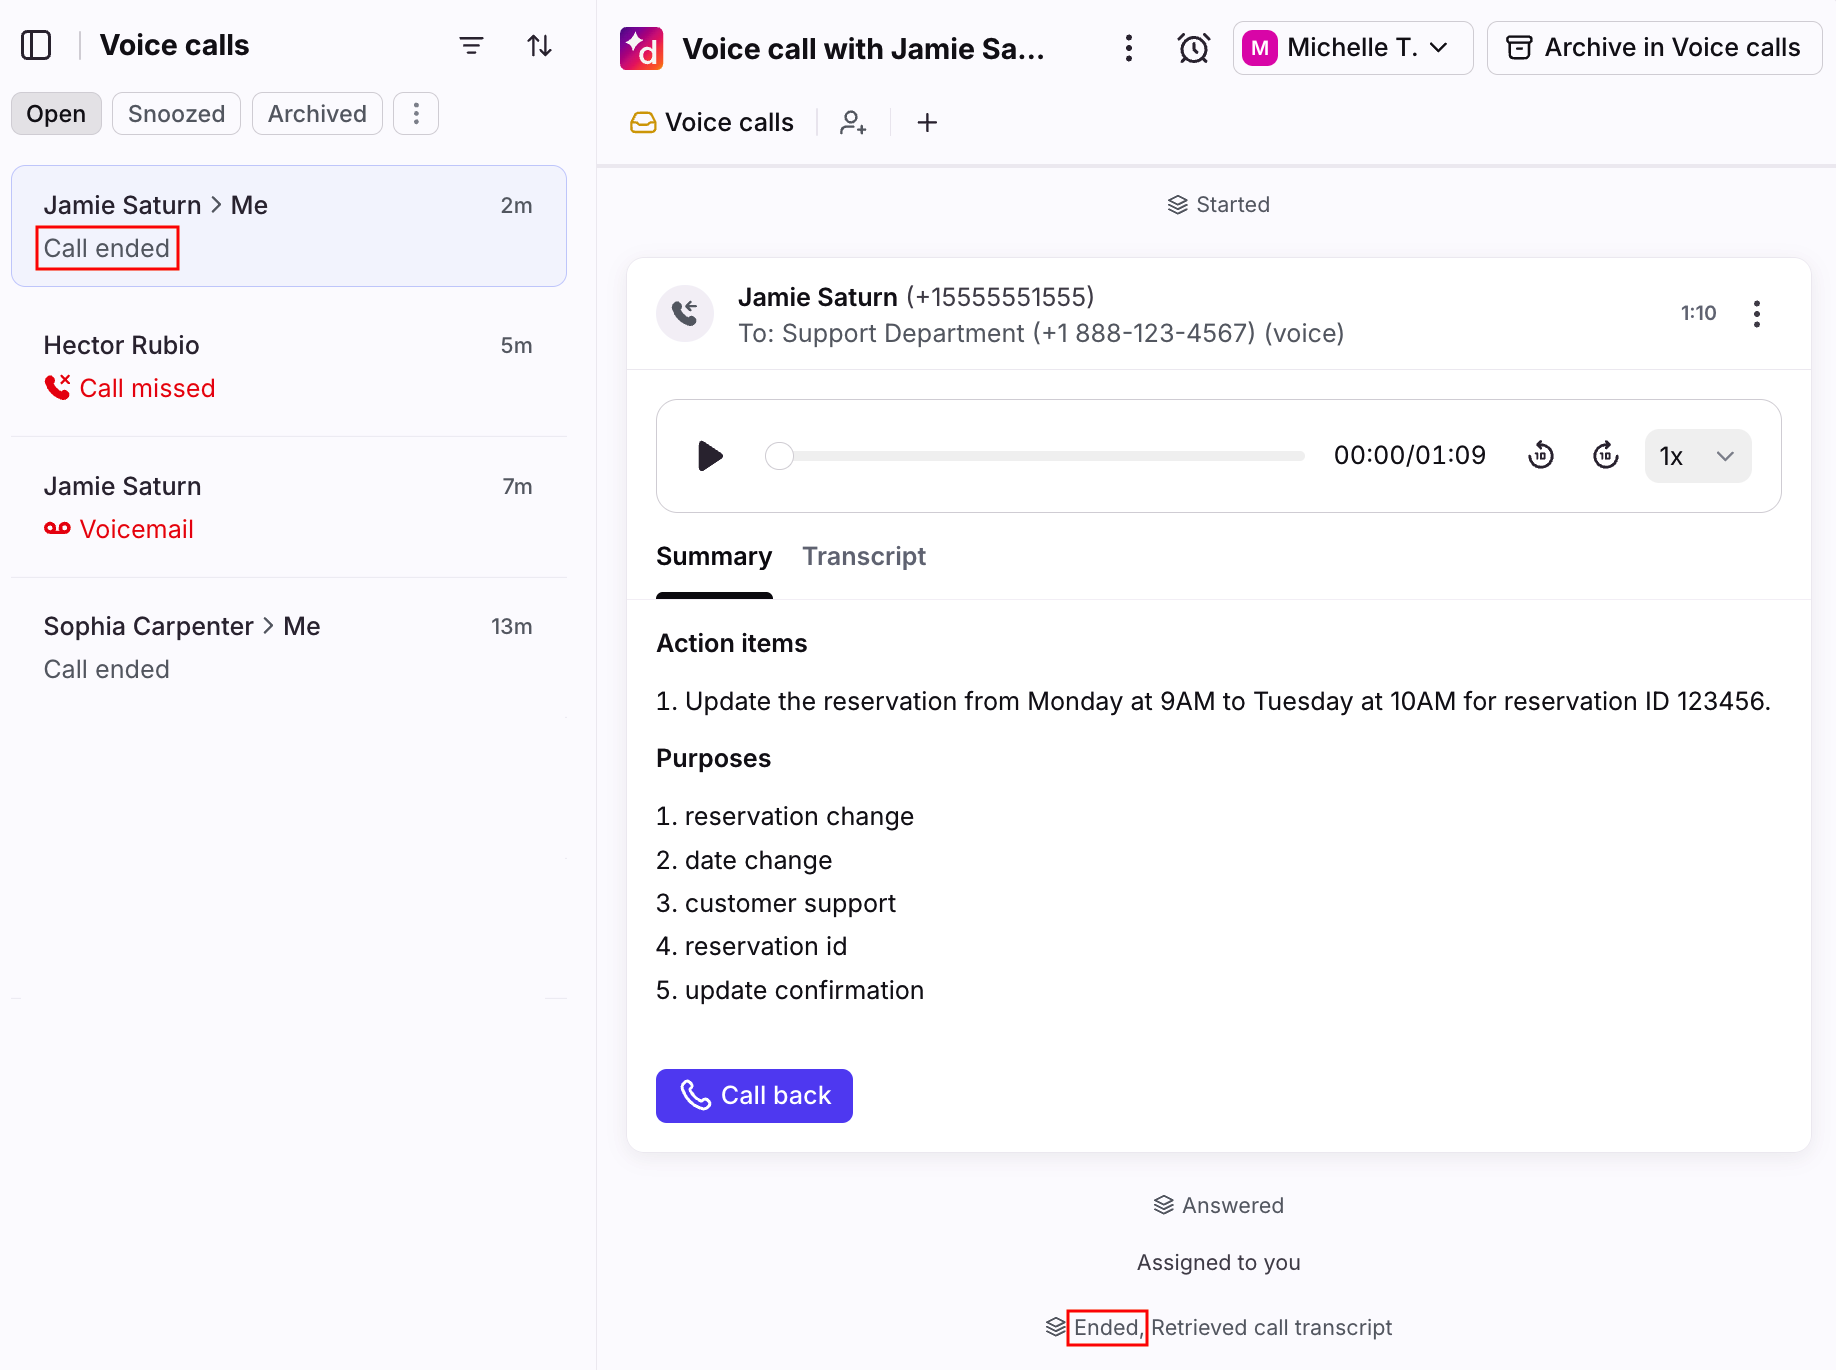Screen dimensions: 1836x1370
Task: Collapse the sidebar panel icon
Action: click(36, 45)
